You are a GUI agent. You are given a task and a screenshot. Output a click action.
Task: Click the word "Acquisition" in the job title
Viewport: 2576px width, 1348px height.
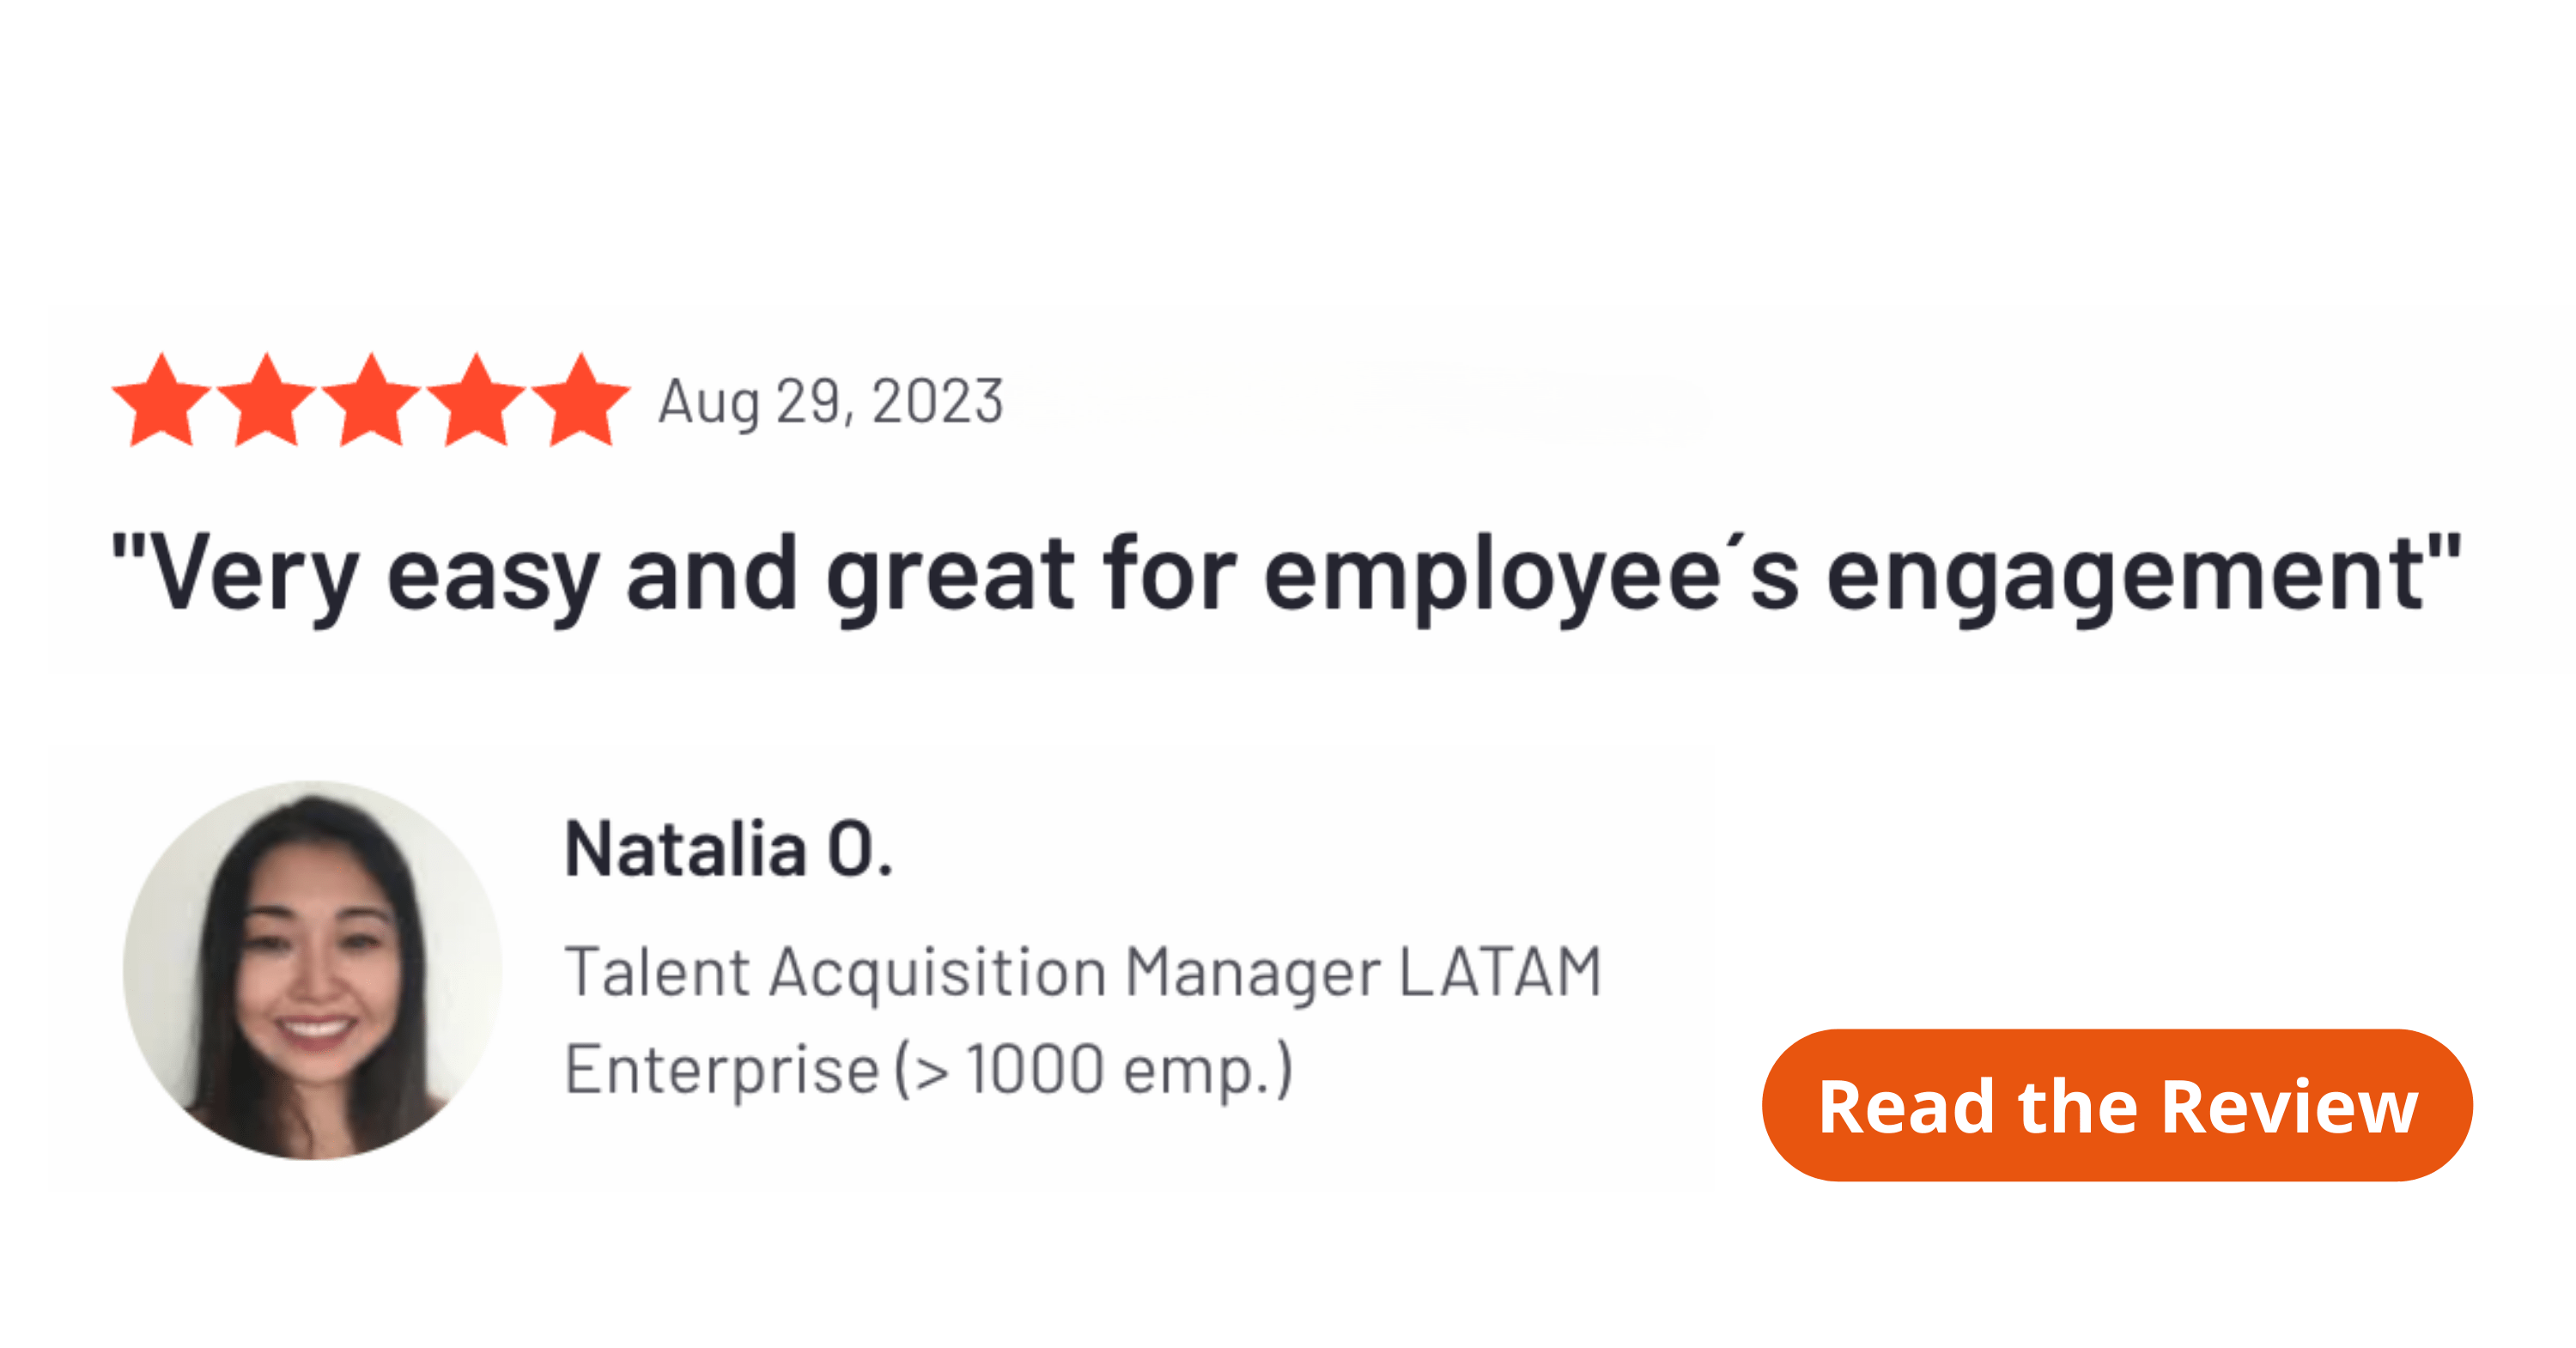[x=937, y=972]
